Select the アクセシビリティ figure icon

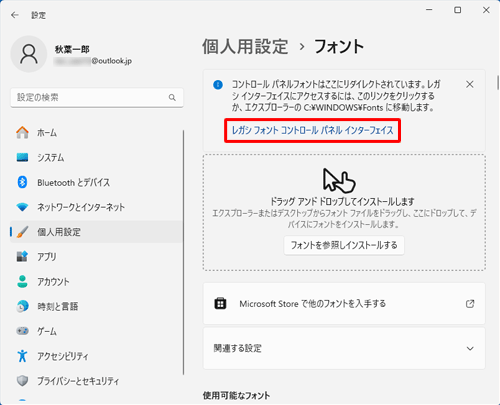(x=22, y=356)
